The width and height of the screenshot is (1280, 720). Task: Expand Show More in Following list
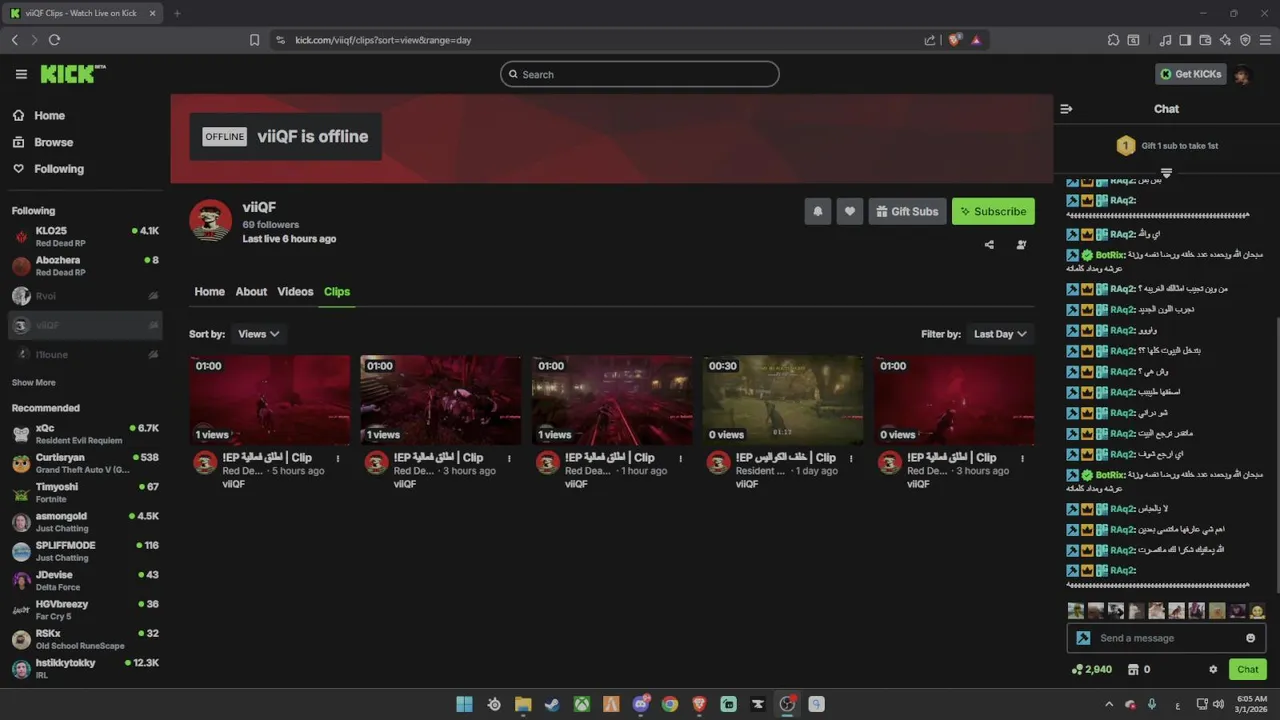(x=33, y=383)
